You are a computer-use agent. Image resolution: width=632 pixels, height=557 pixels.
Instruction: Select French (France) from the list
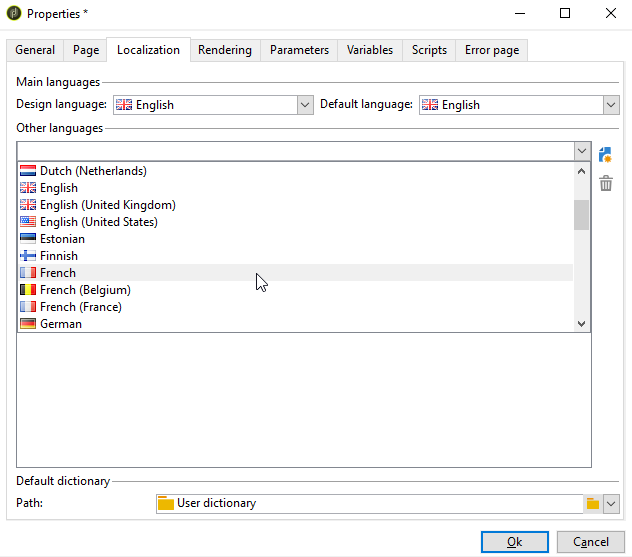point(80,307)
